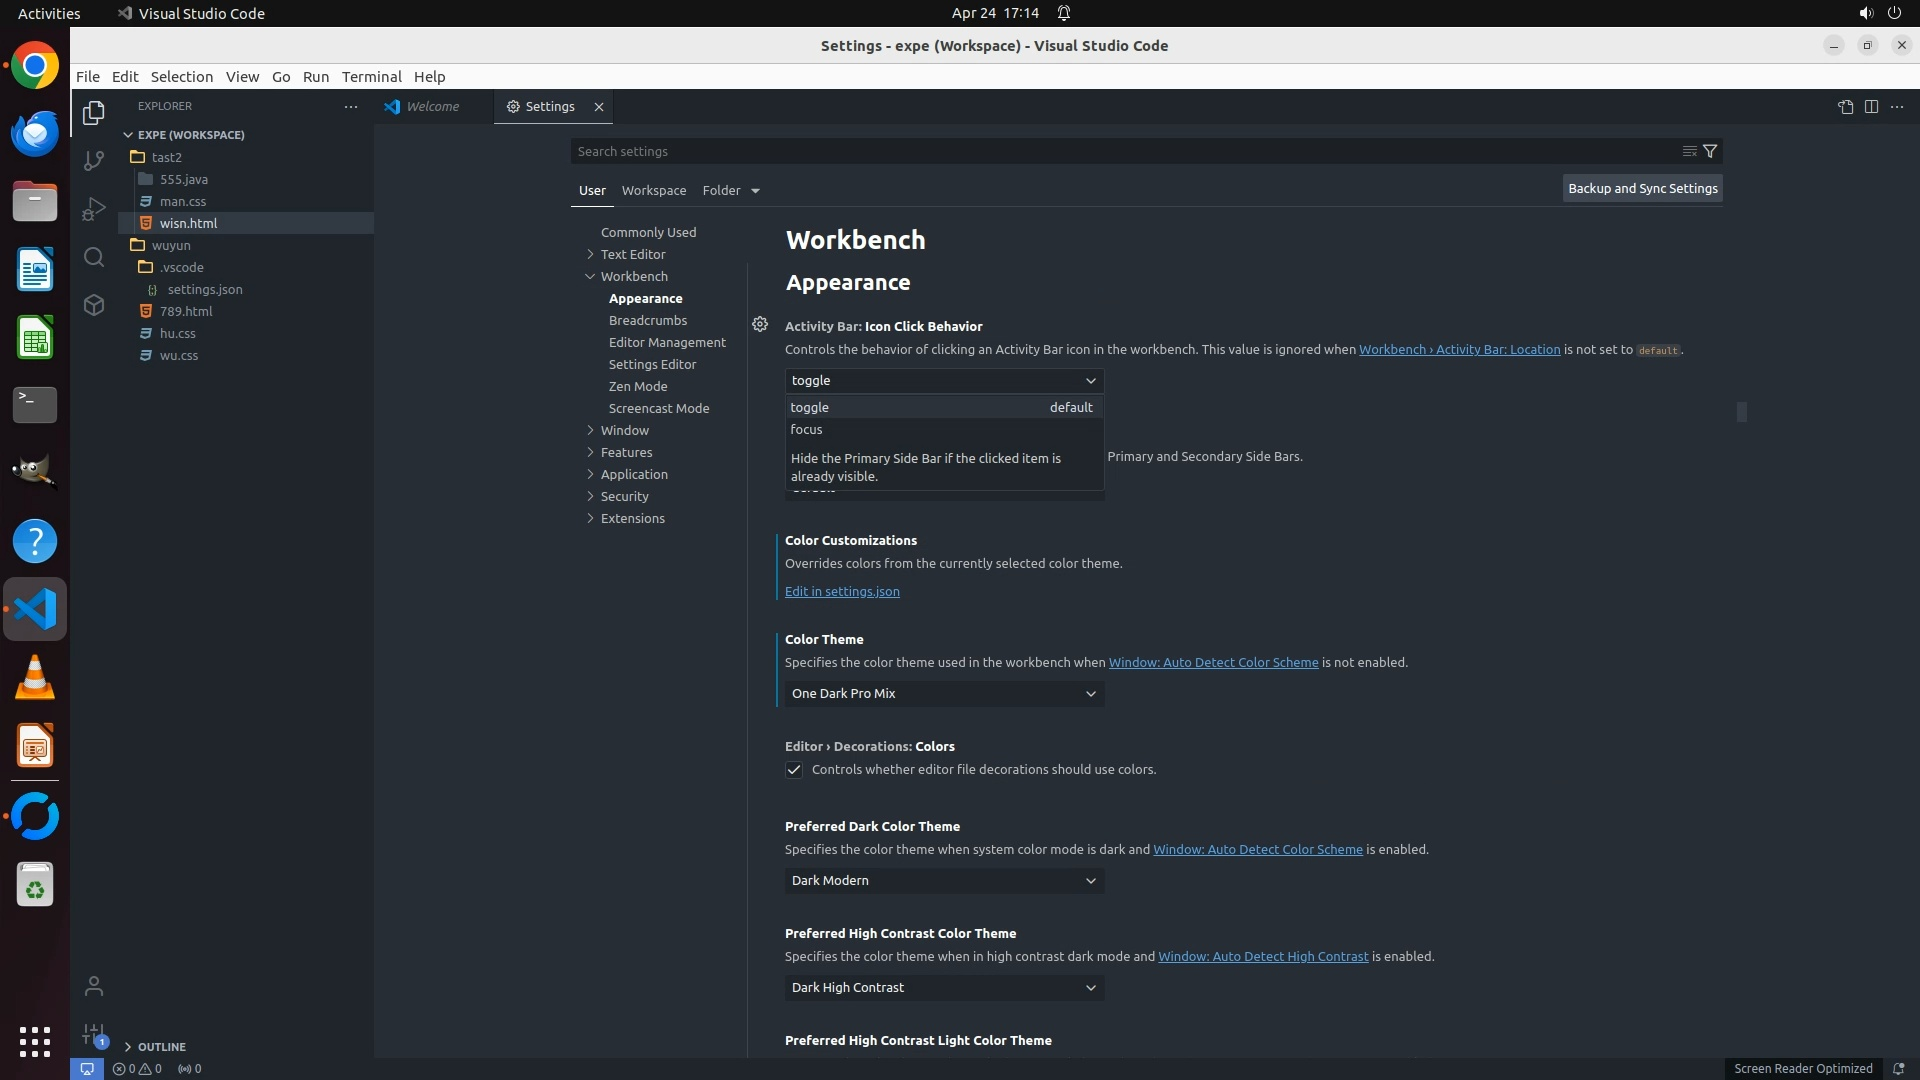Click the Backup and Sync Settings button
The image size is (1920, 1080).
coord(1642,188)
